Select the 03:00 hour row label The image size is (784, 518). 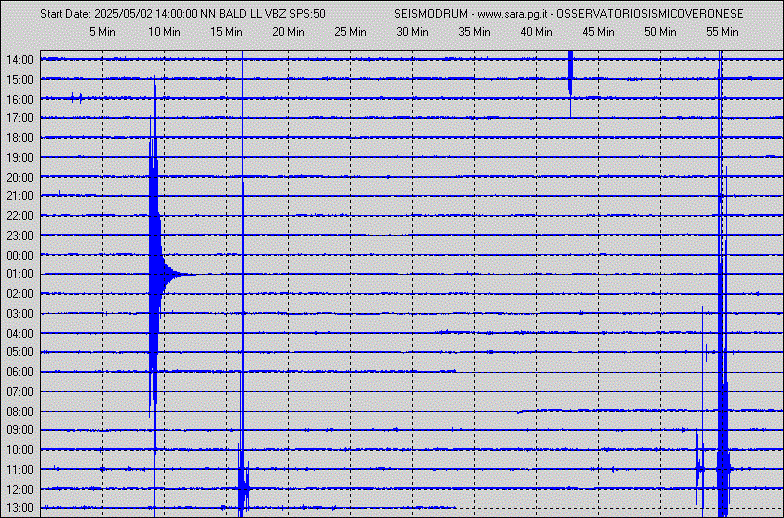click(20, 314)
